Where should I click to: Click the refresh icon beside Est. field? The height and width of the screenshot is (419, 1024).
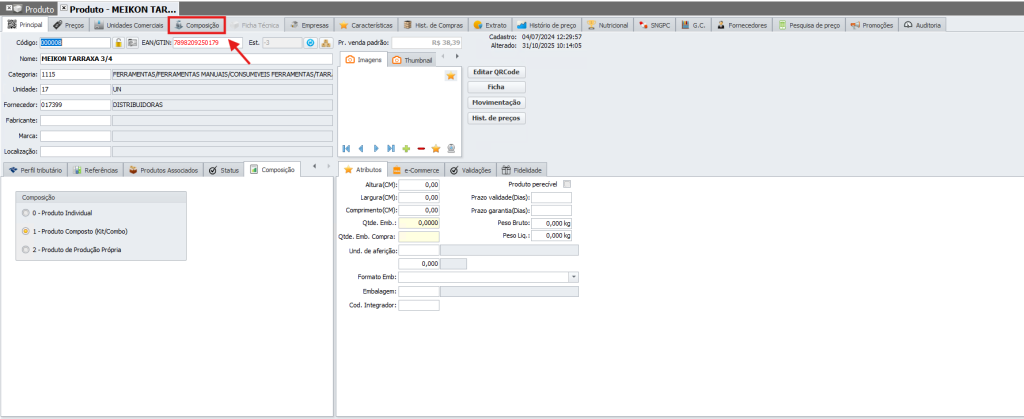pyautogui.click(x=310, y=43)
